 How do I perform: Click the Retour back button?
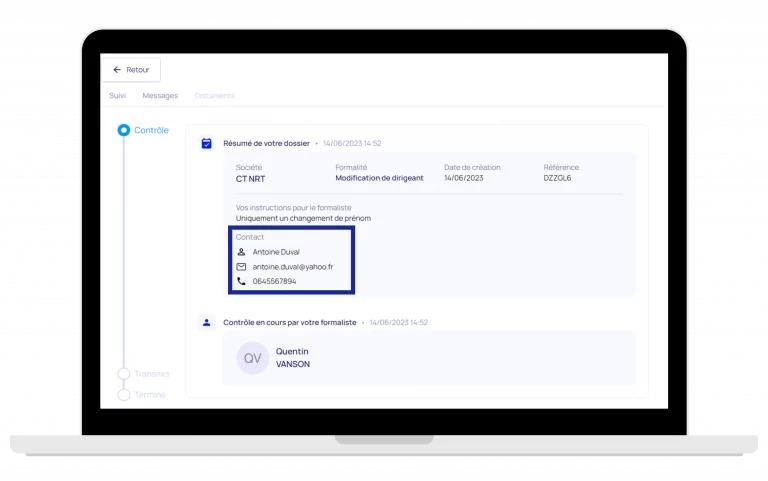131,70
